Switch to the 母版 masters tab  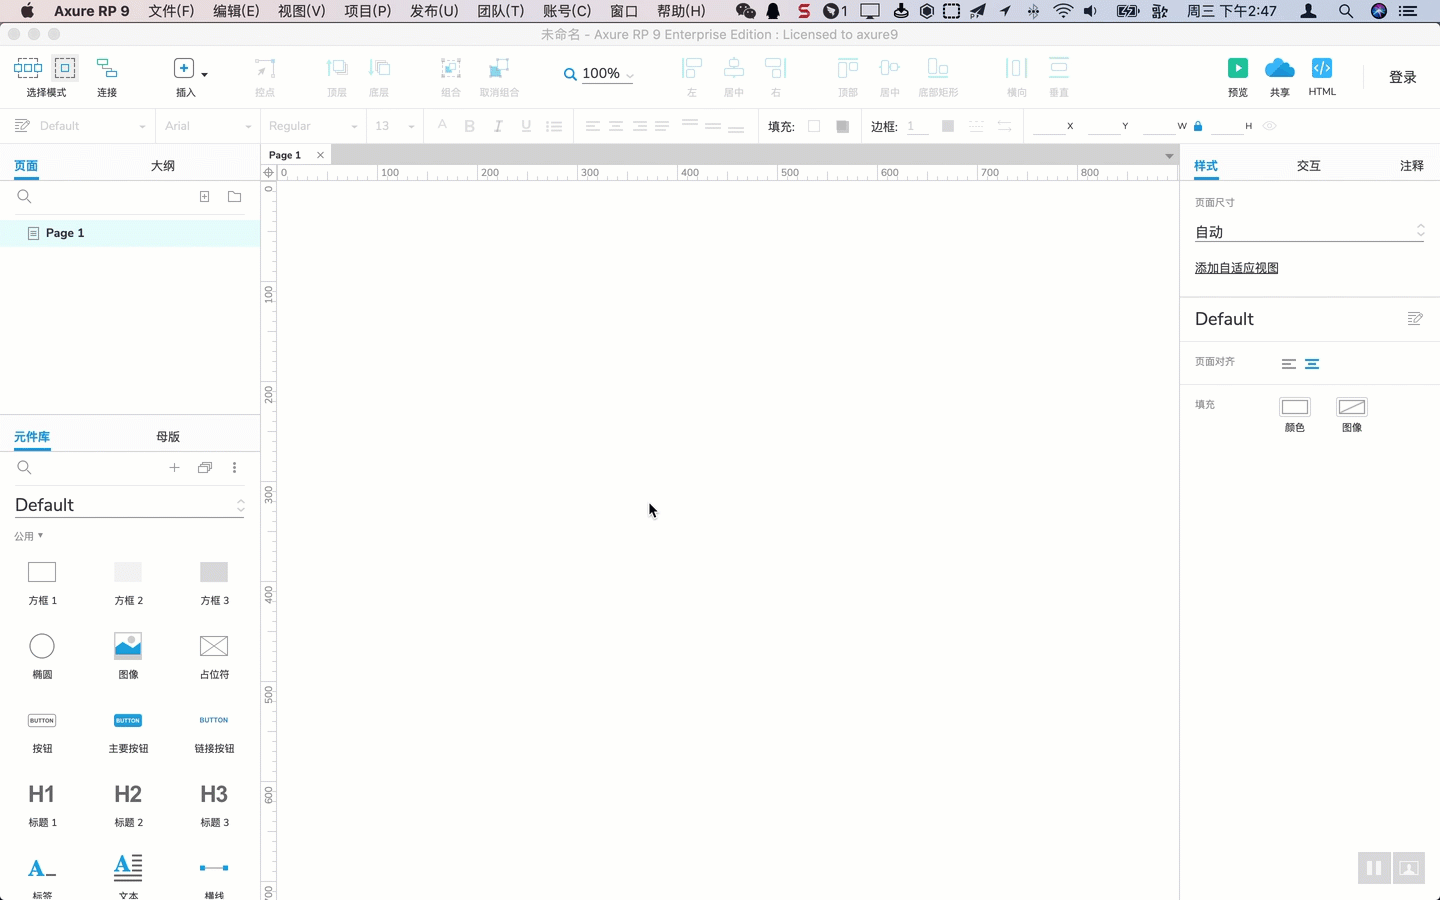click(168, 437)
